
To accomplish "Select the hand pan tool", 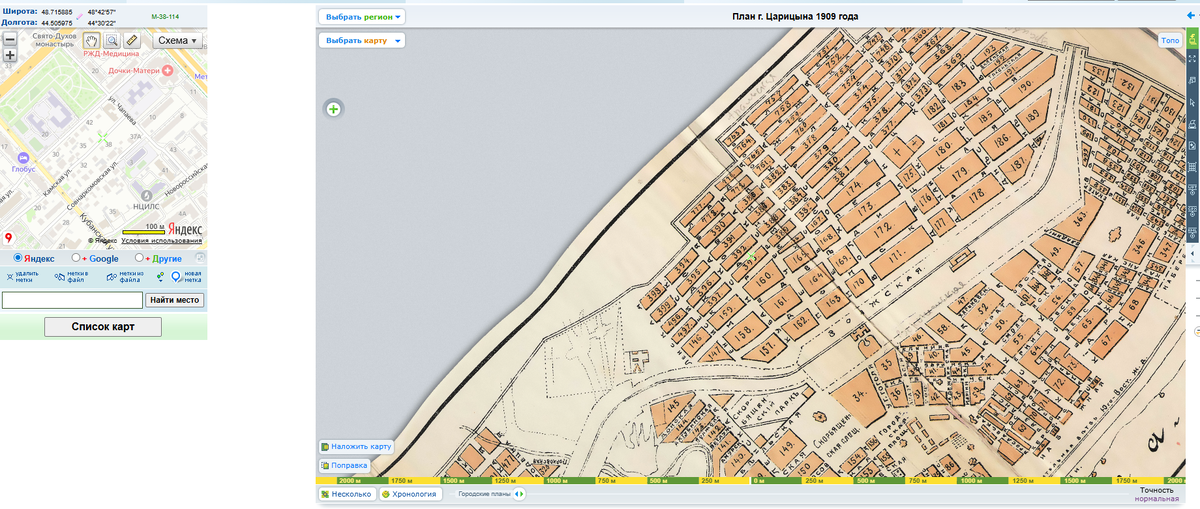I will point(91,40).
